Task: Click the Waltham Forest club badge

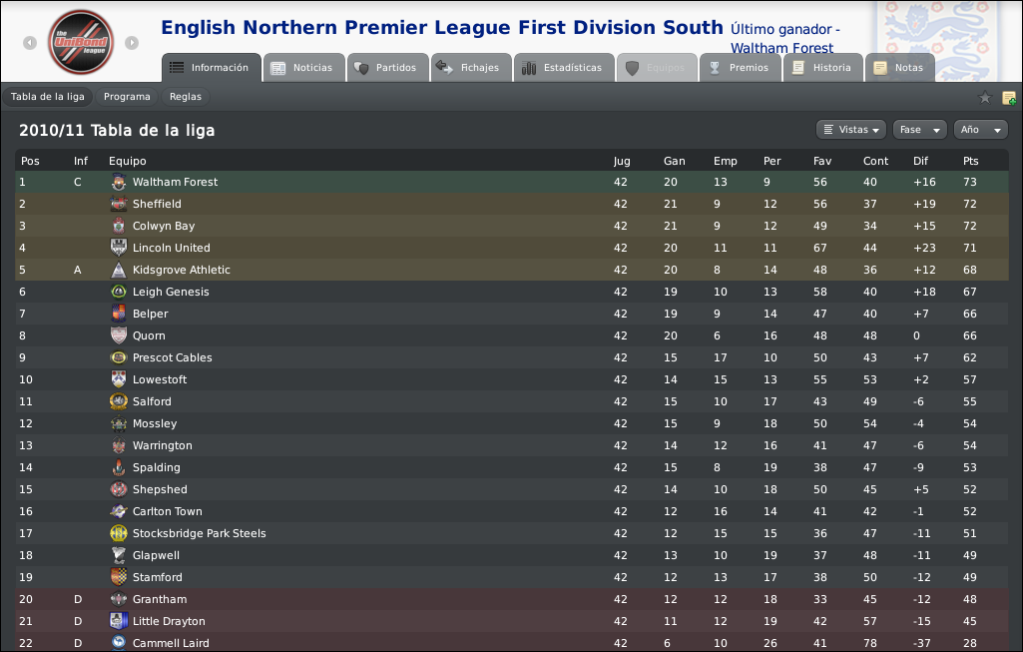Action: click(x=119, y=182)
